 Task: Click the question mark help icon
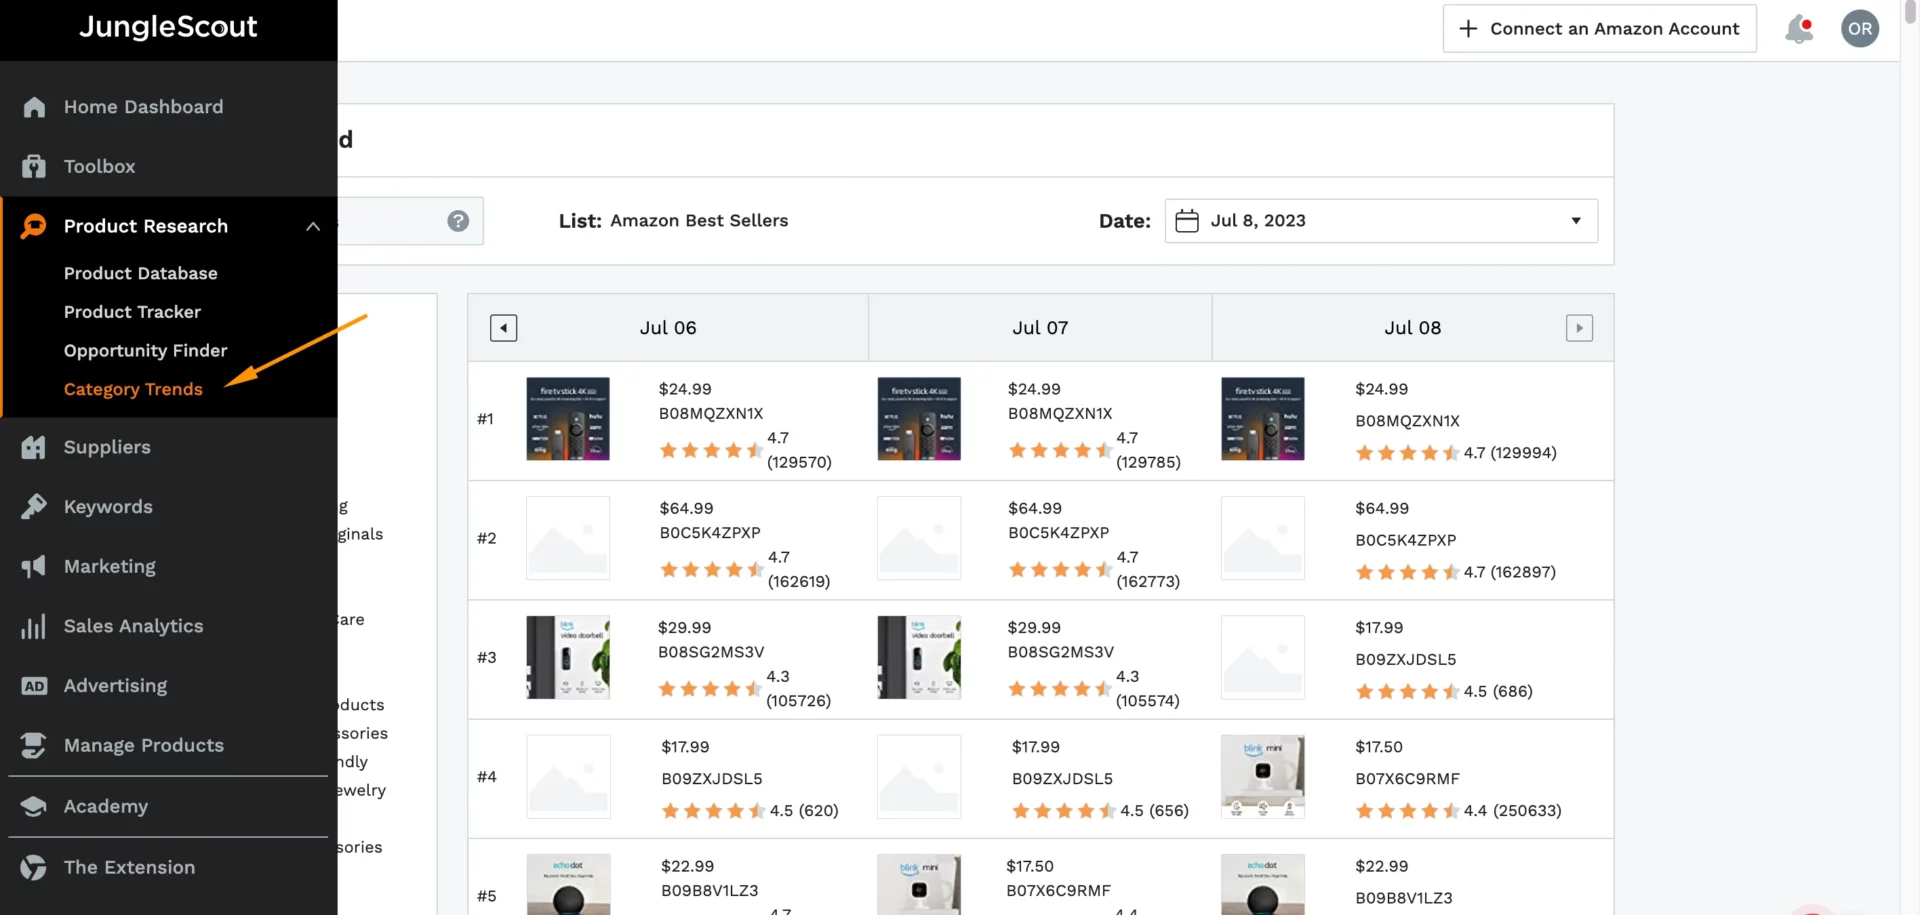[x=458, y=221]
